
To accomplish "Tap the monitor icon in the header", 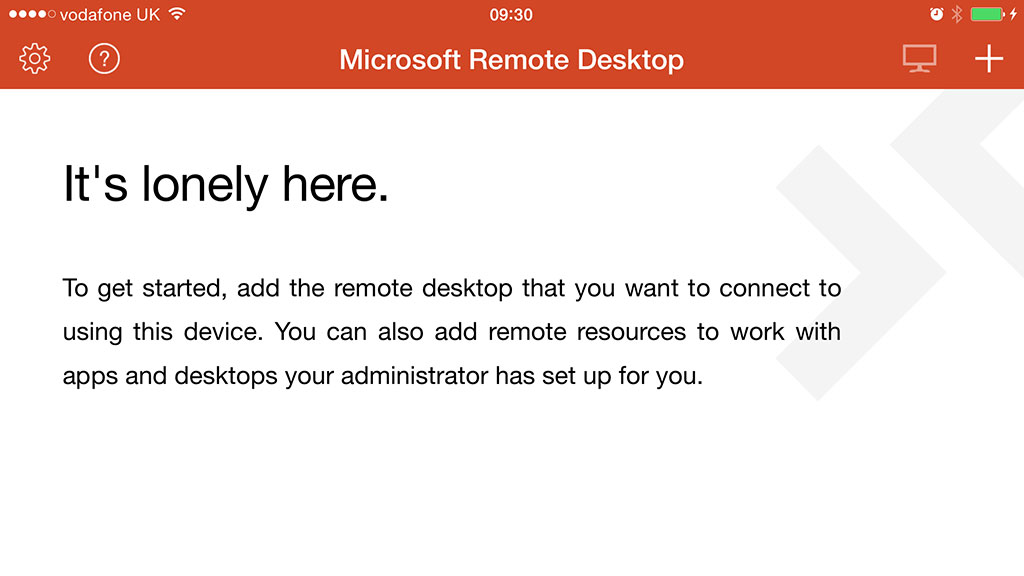I will (919, 59).
